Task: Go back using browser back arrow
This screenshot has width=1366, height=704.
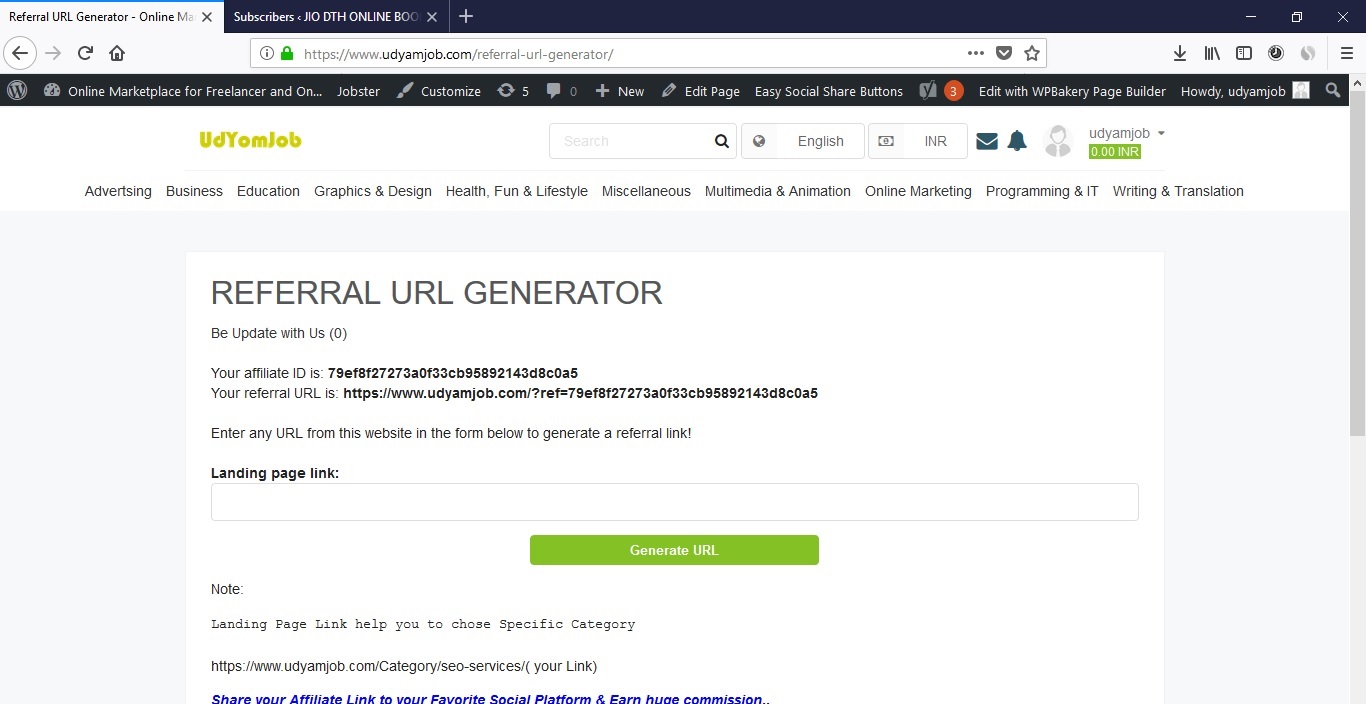Action: (20, 53)
